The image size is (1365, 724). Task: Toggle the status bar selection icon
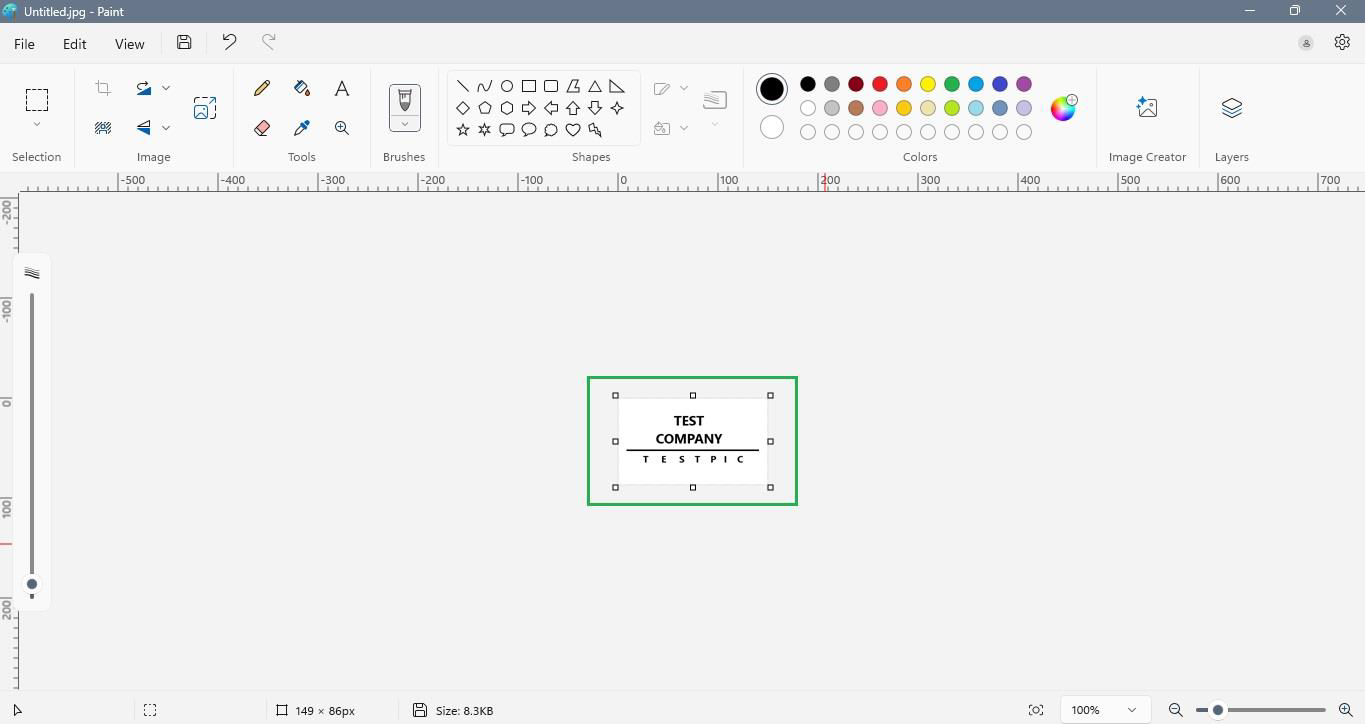150,710
